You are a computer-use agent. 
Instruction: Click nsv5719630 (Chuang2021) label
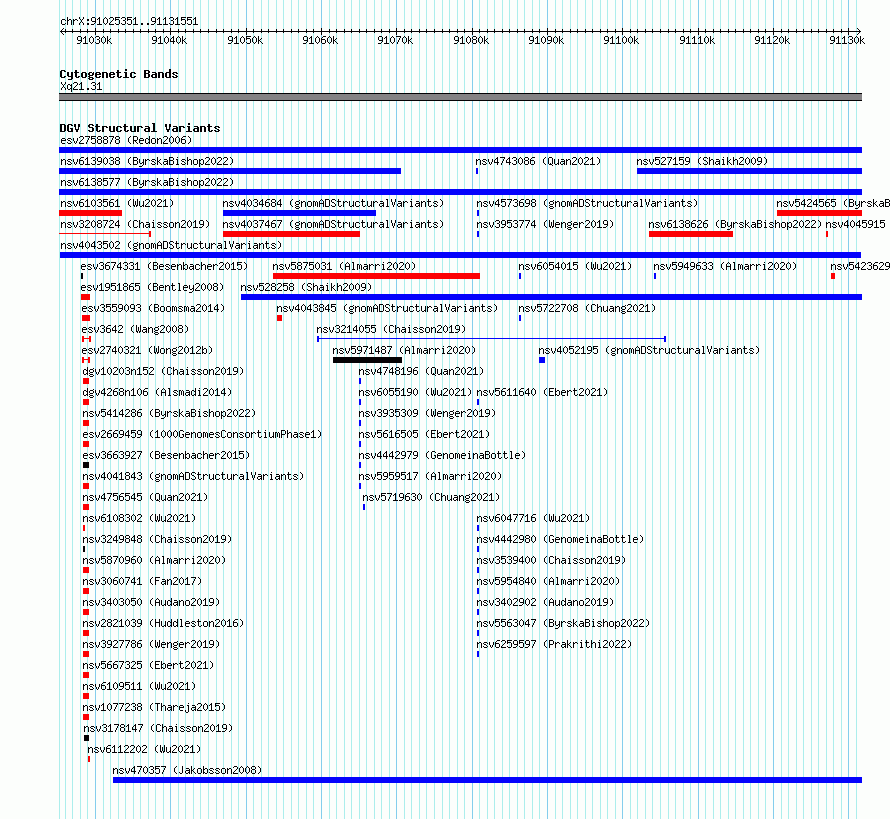(431, 497)
